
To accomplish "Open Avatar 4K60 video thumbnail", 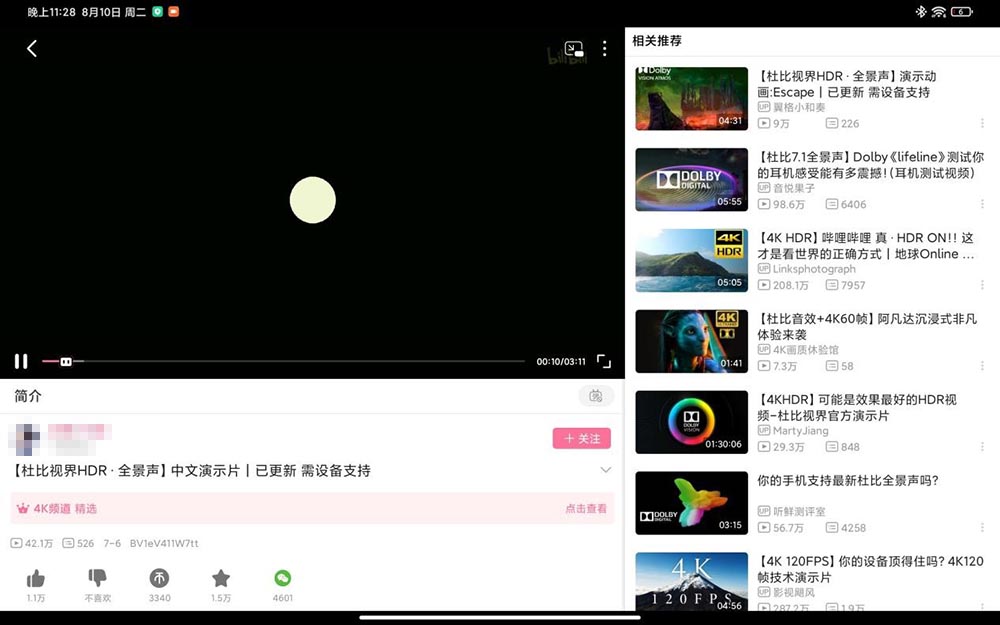I will (x=691, y=341).
